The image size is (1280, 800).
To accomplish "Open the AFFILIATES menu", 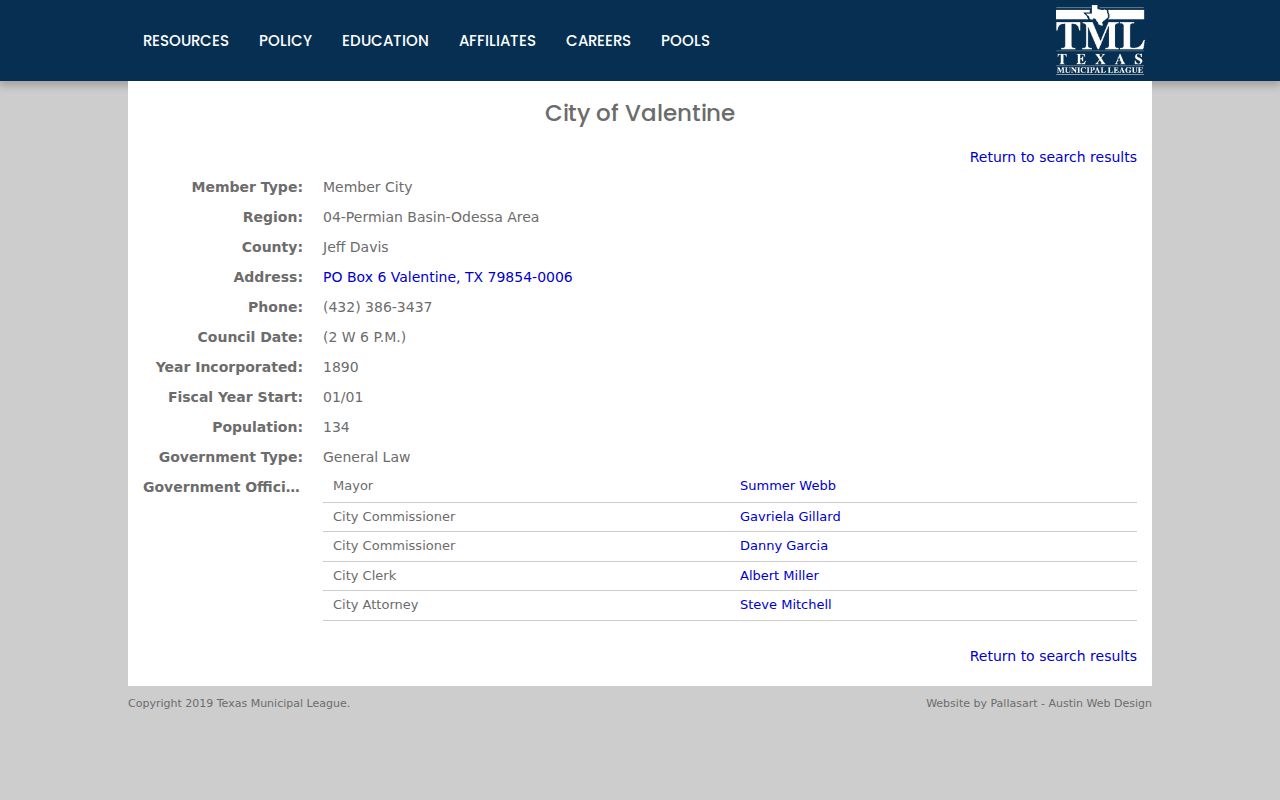I will [497, 41].
